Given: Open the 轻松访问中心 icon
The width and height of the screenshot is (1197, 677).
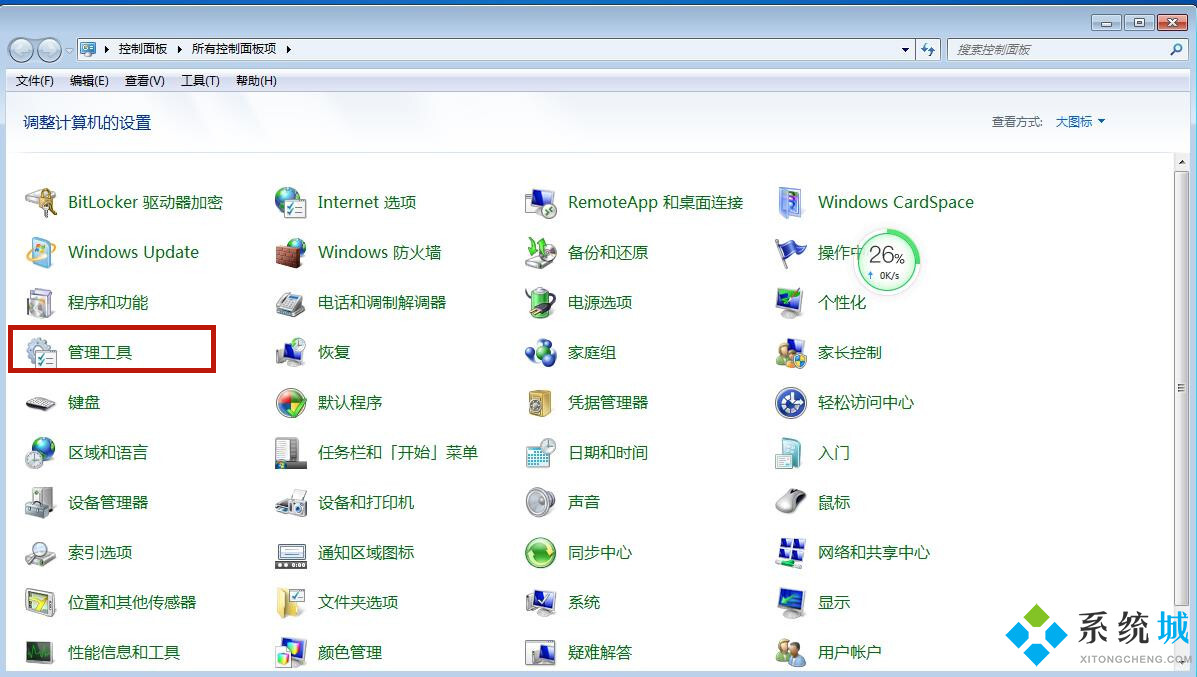Looking at the screenshot, I should [x=791, y=403].
